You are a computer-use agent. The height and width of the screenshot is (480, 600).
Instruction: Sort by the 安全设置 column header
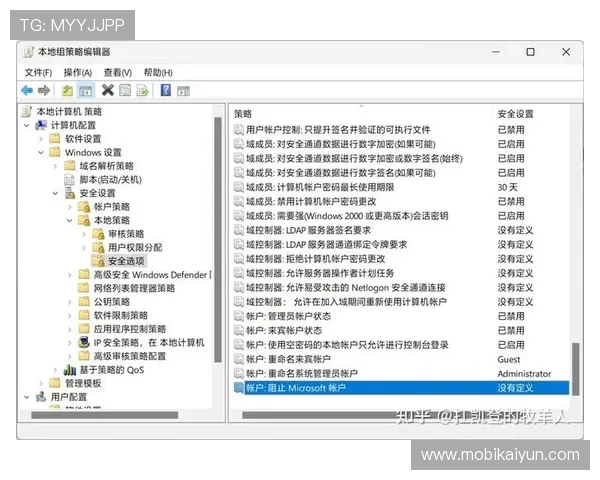click(515, 114)
